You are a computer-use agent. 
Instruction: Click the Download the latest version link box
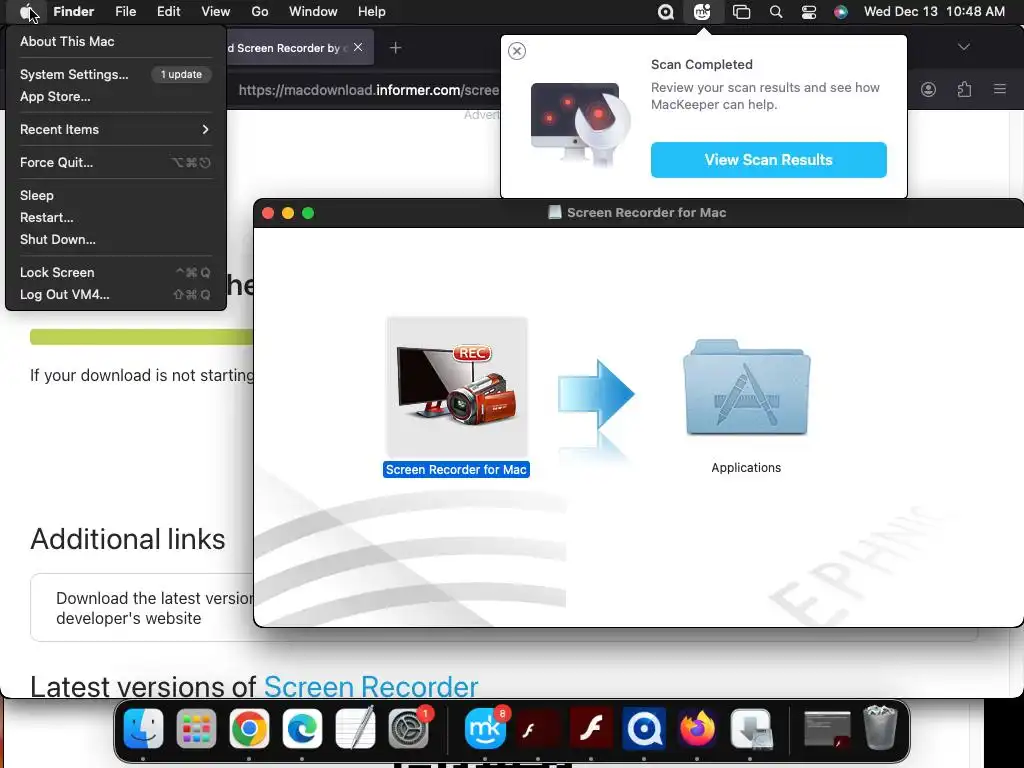pyautogui.click(x=142, y=608)
